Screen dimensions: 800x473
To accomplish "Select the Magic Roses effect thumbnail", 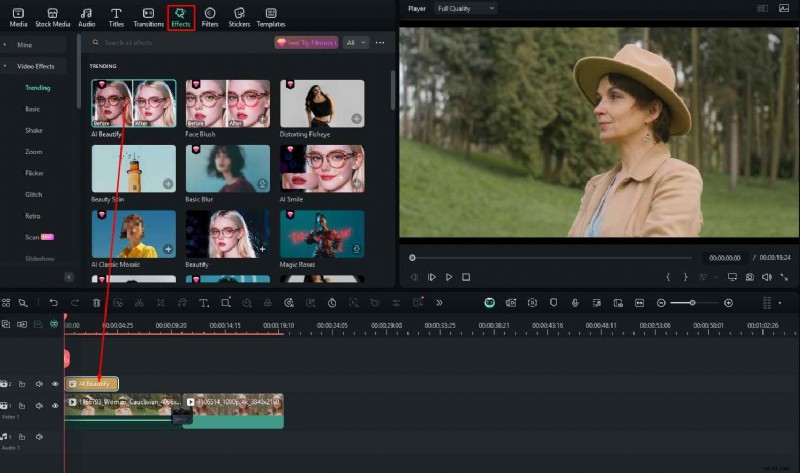I will 322,234.
